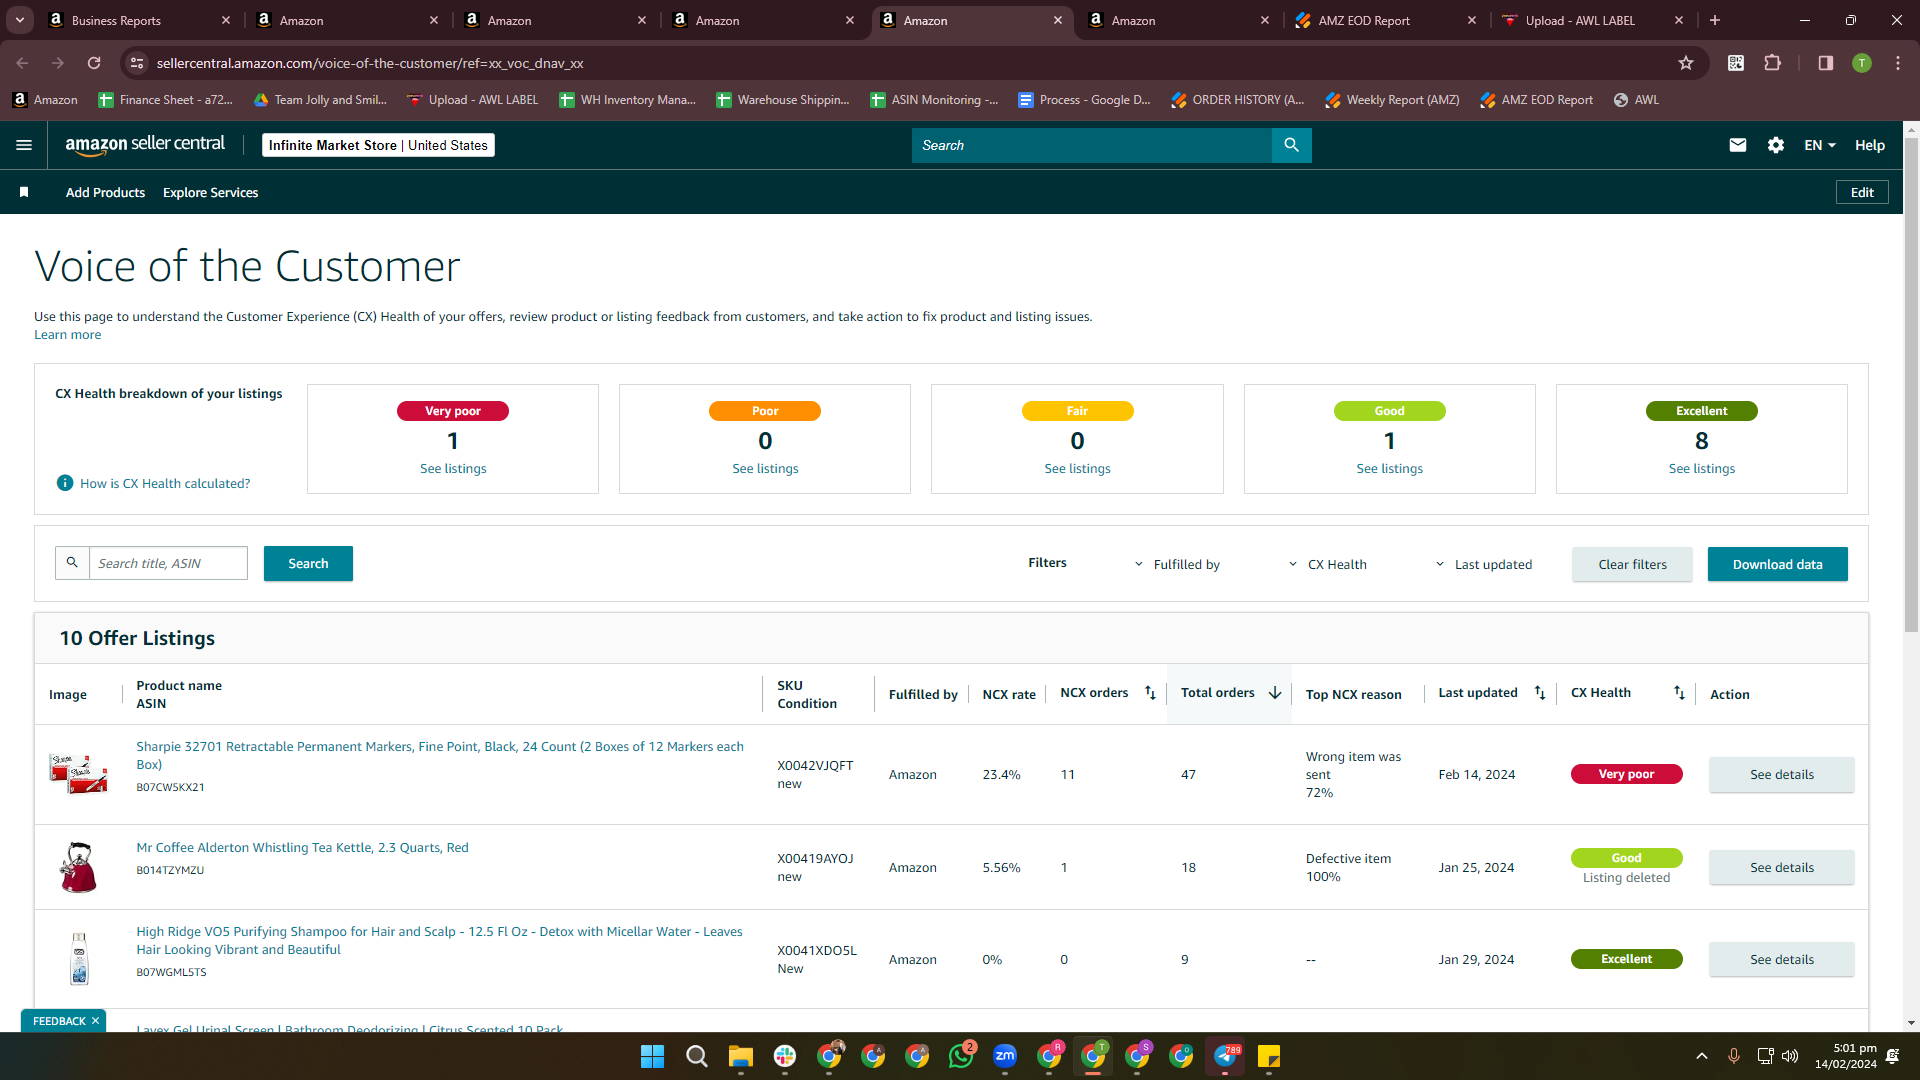Click the Download data button
Image resolution: width=1920 pixels, height=1080 pixels.
[1777, 564]
